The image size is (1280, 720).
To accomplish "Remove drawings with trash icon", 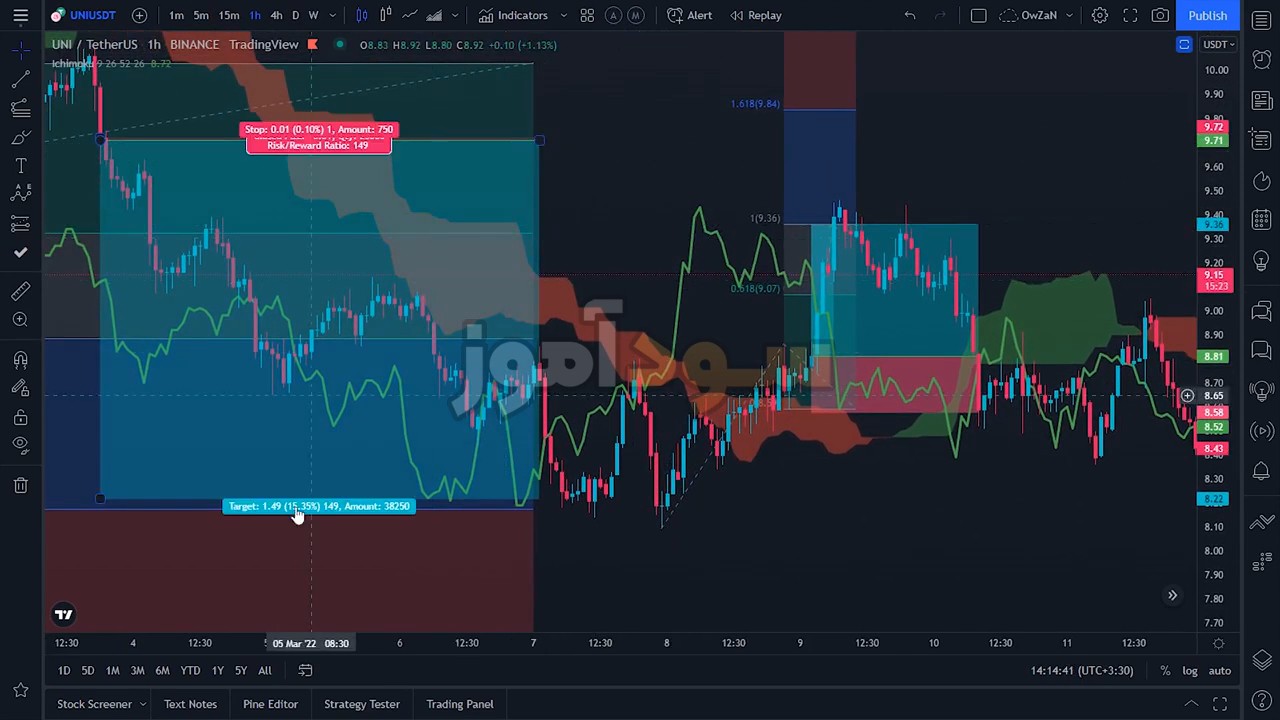I will coord(20,485).
